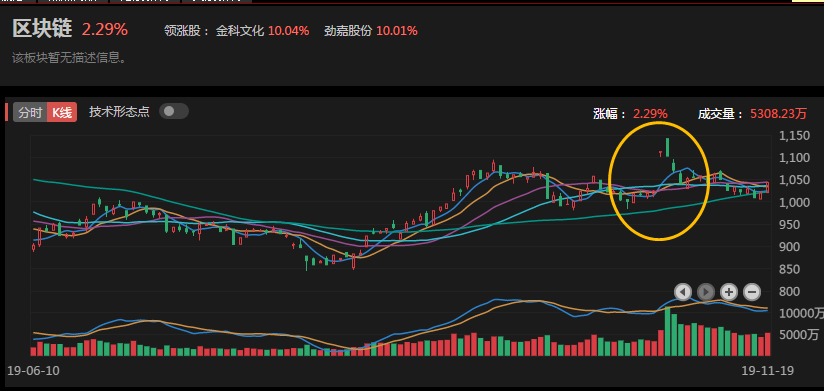Zoom in chart with the plus button
The height and width of the screenshot is (391, 824).
[x=729, y=291]
